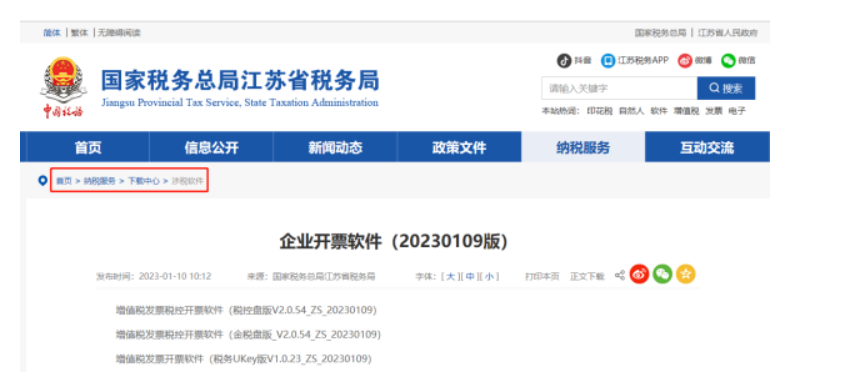Viewport: 844px width, 384px height.
Task: Click the 来源 国家税务总局江苏省税务局 text
Action: point(311,276)
